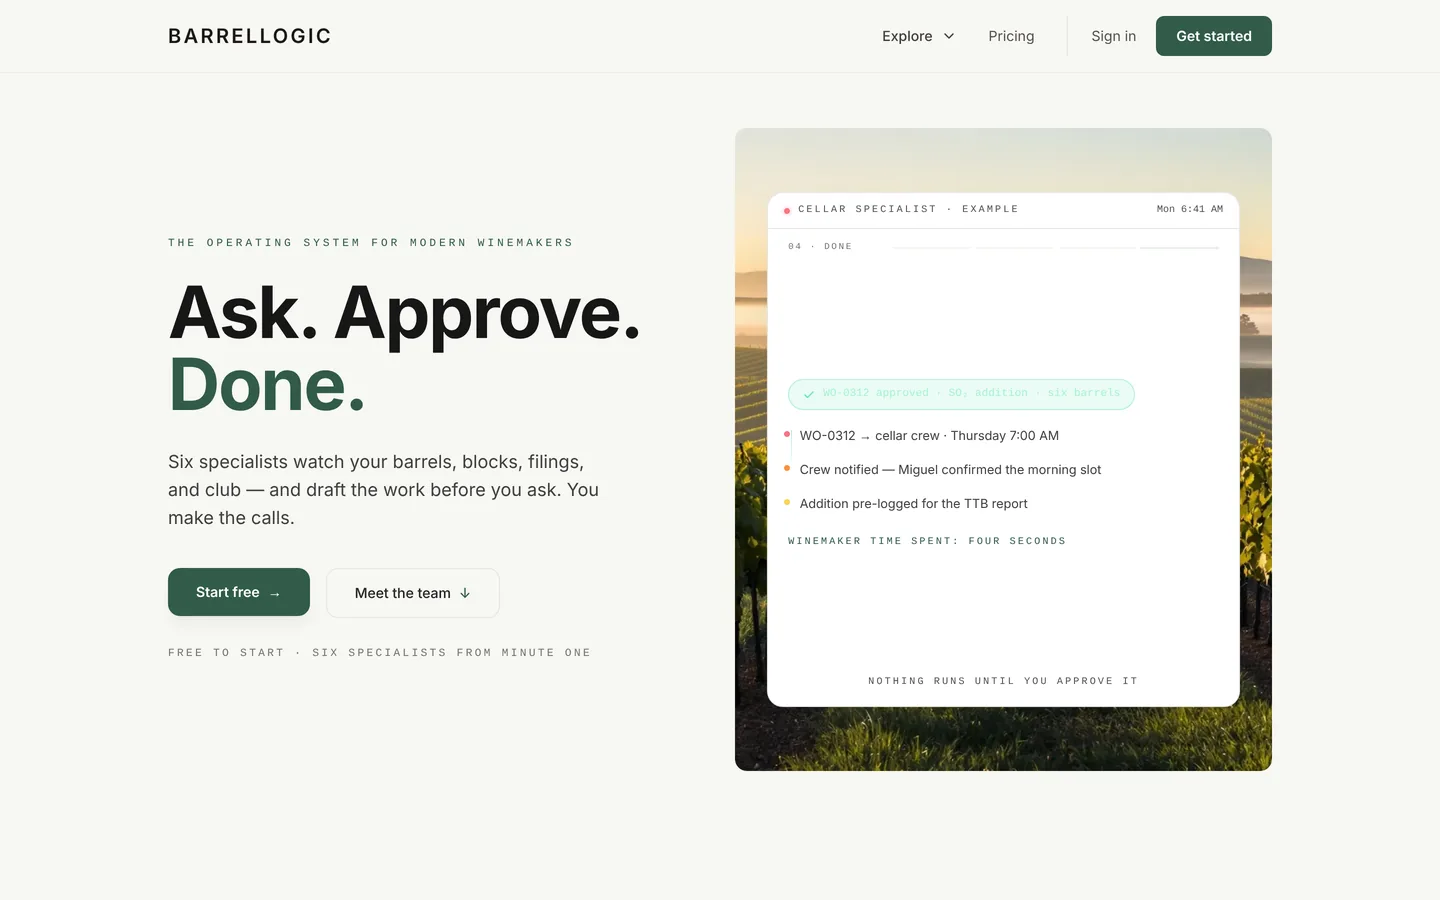Click the down arrow on Meet the team
Viewport: 1440px width, 900px height.
point(465,593)
